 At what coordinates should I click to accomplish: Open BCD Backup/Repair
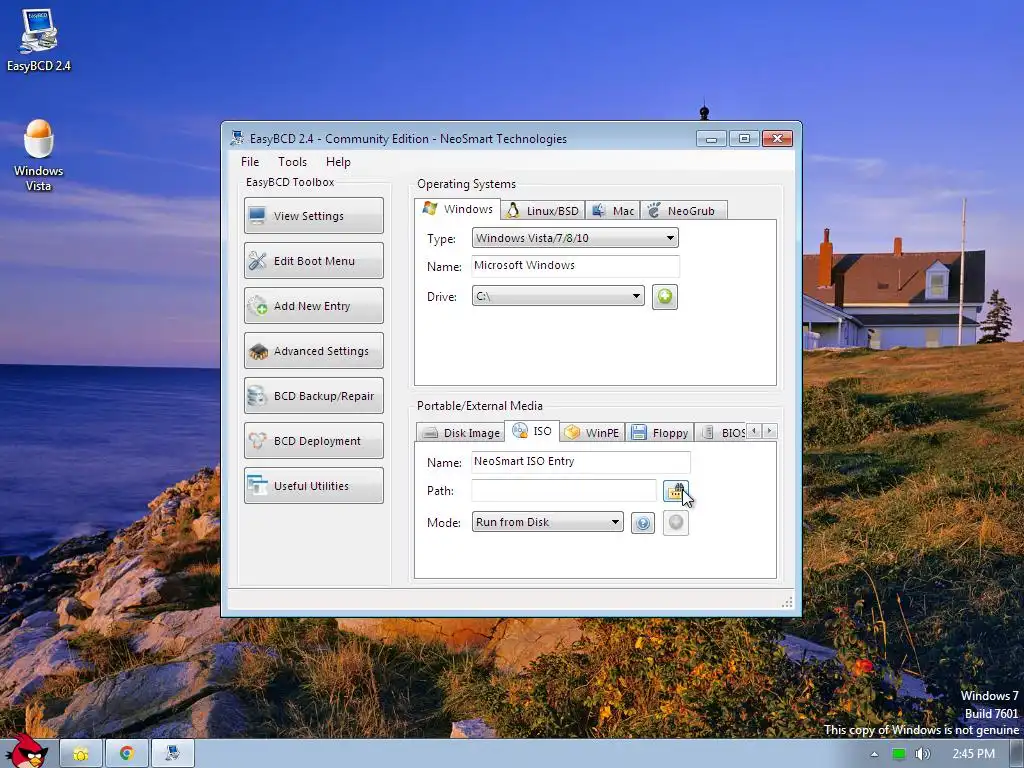coord(313,396)
